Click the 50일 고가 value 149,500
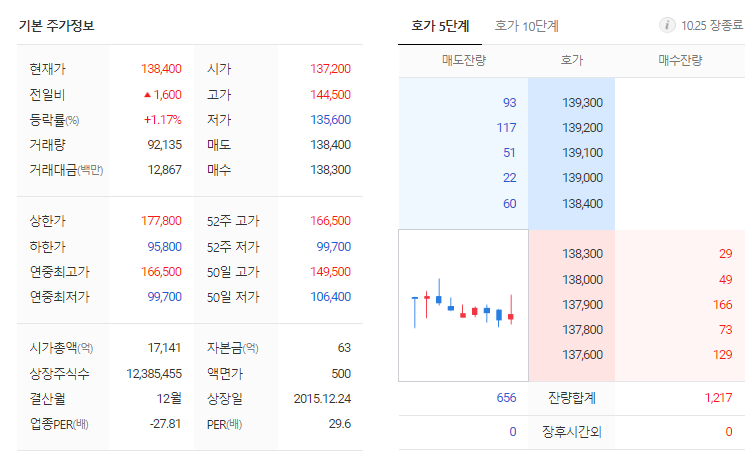Image resolution: width=752 pixels, height=451 pixels. coord(330,272)
